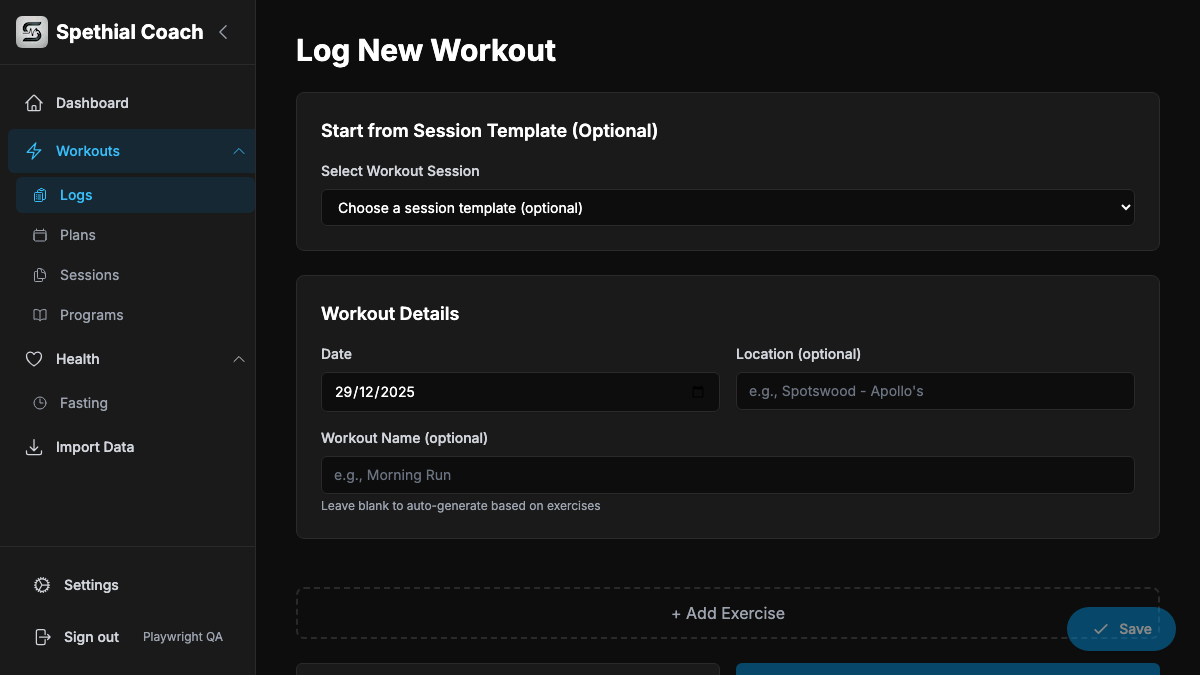Click the Logs clipboard icon
Viewport: 1200px width, 675px height.
42,195
